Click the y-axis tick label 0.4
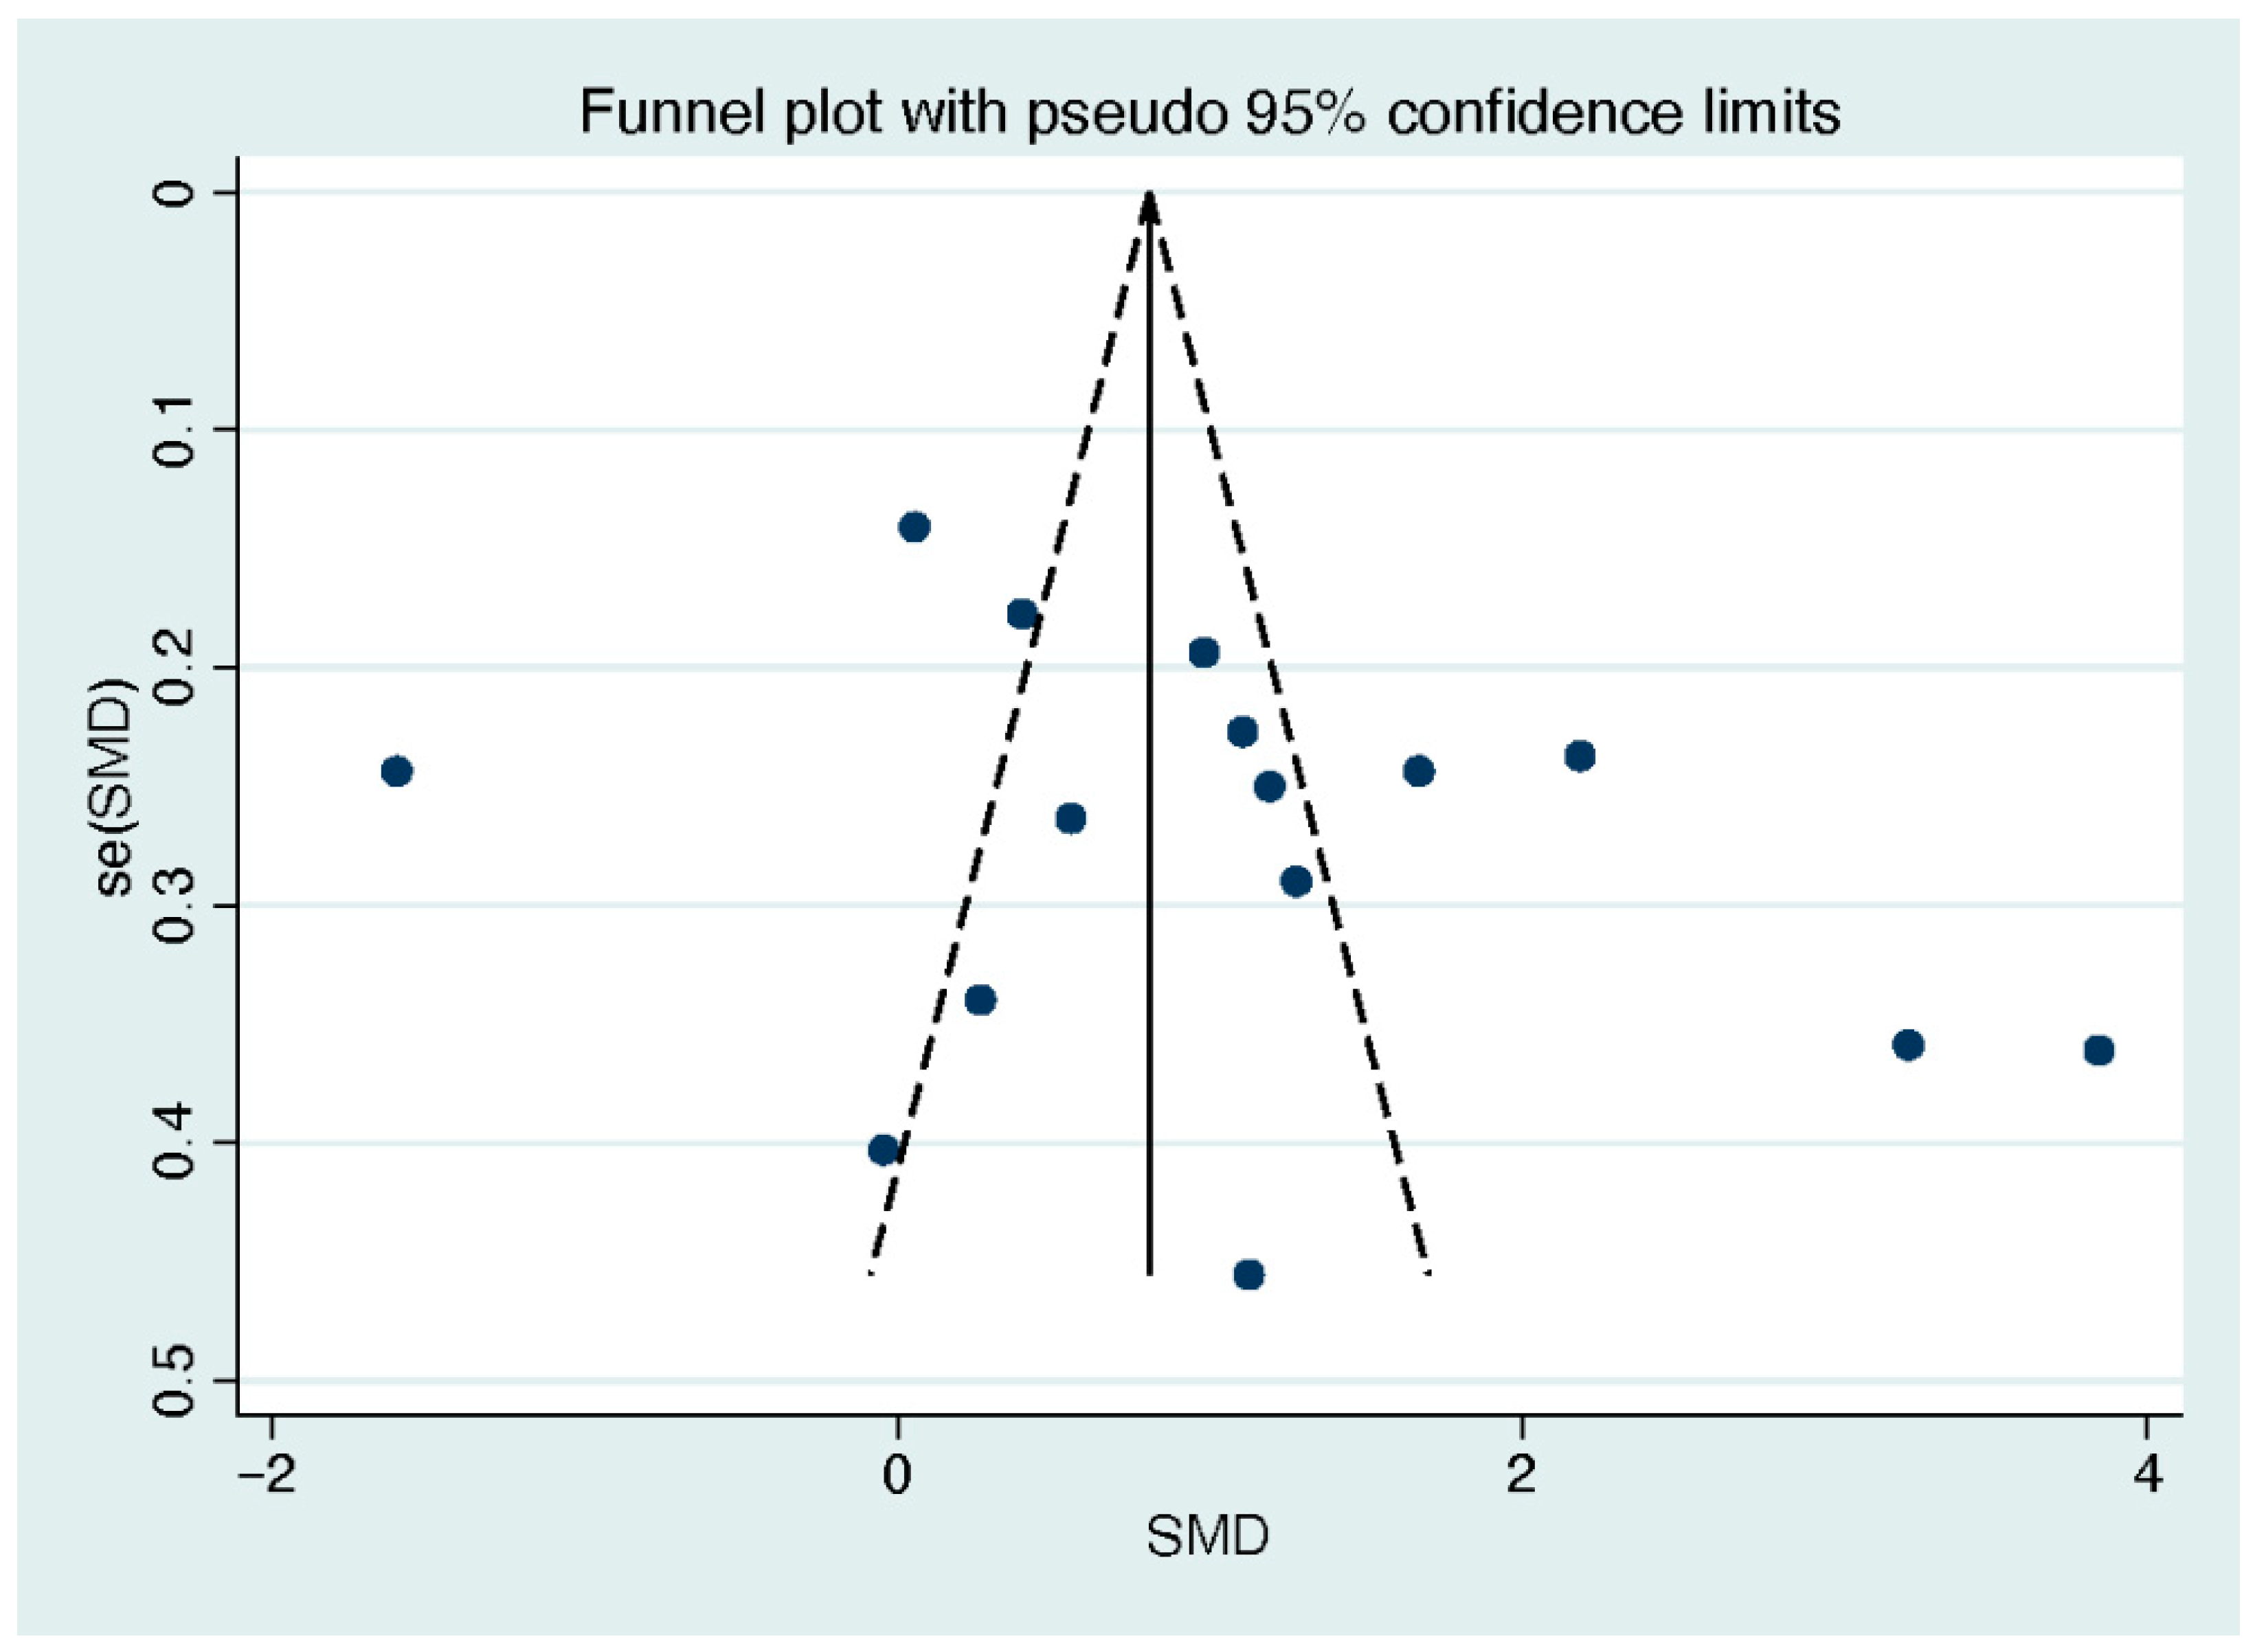Screen dimensions: 2255x1652 173,1142
